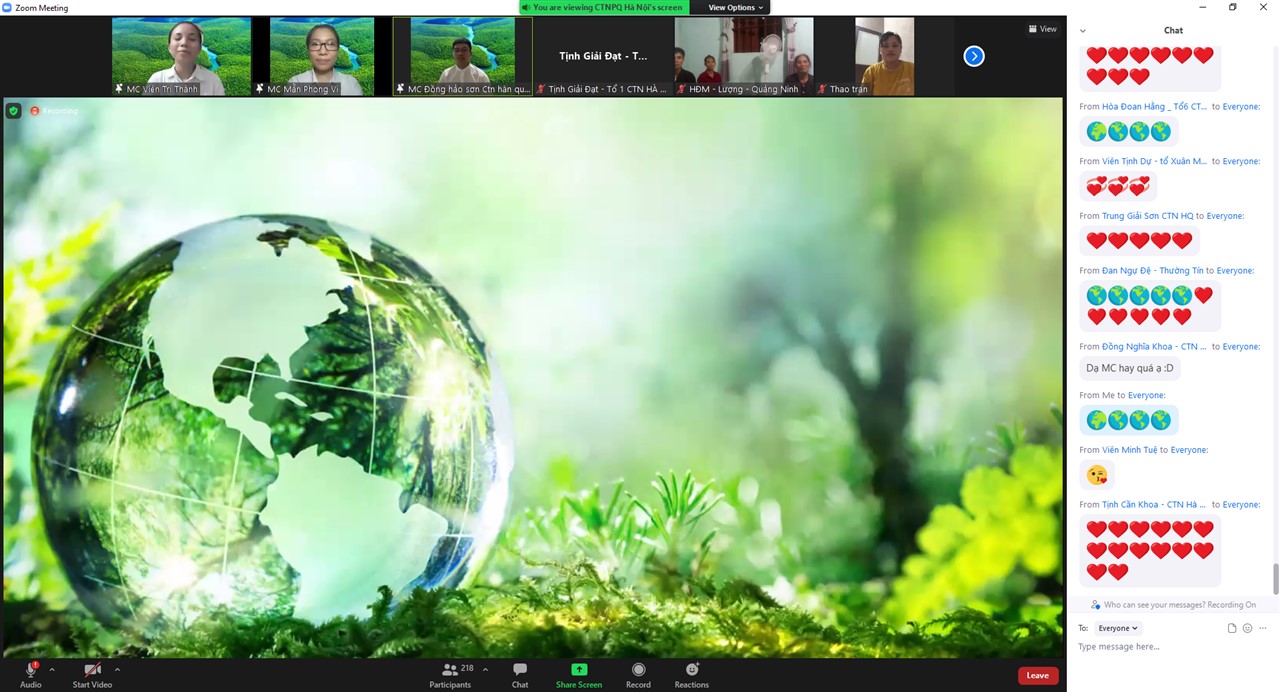Viewport: 1280px width, 692px height.
Task: Select HĐM - Lượng - Quảng Ninh tile
Action: 744,56
